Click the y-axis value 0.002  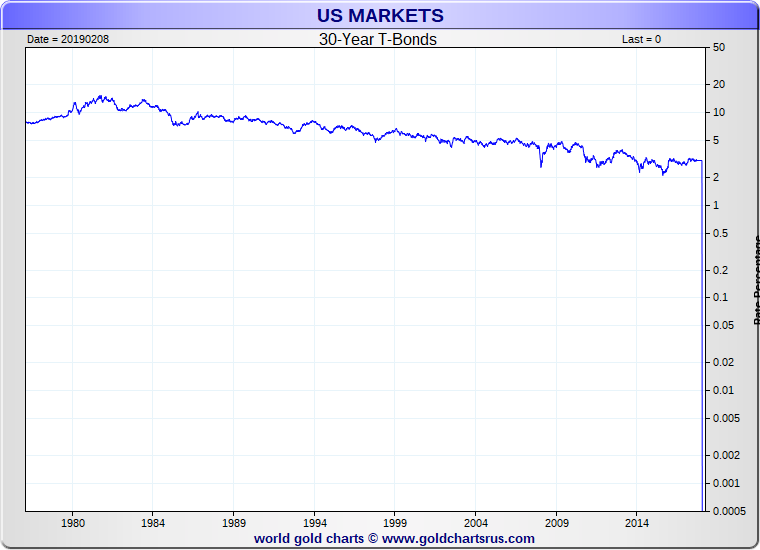point(727,456)
